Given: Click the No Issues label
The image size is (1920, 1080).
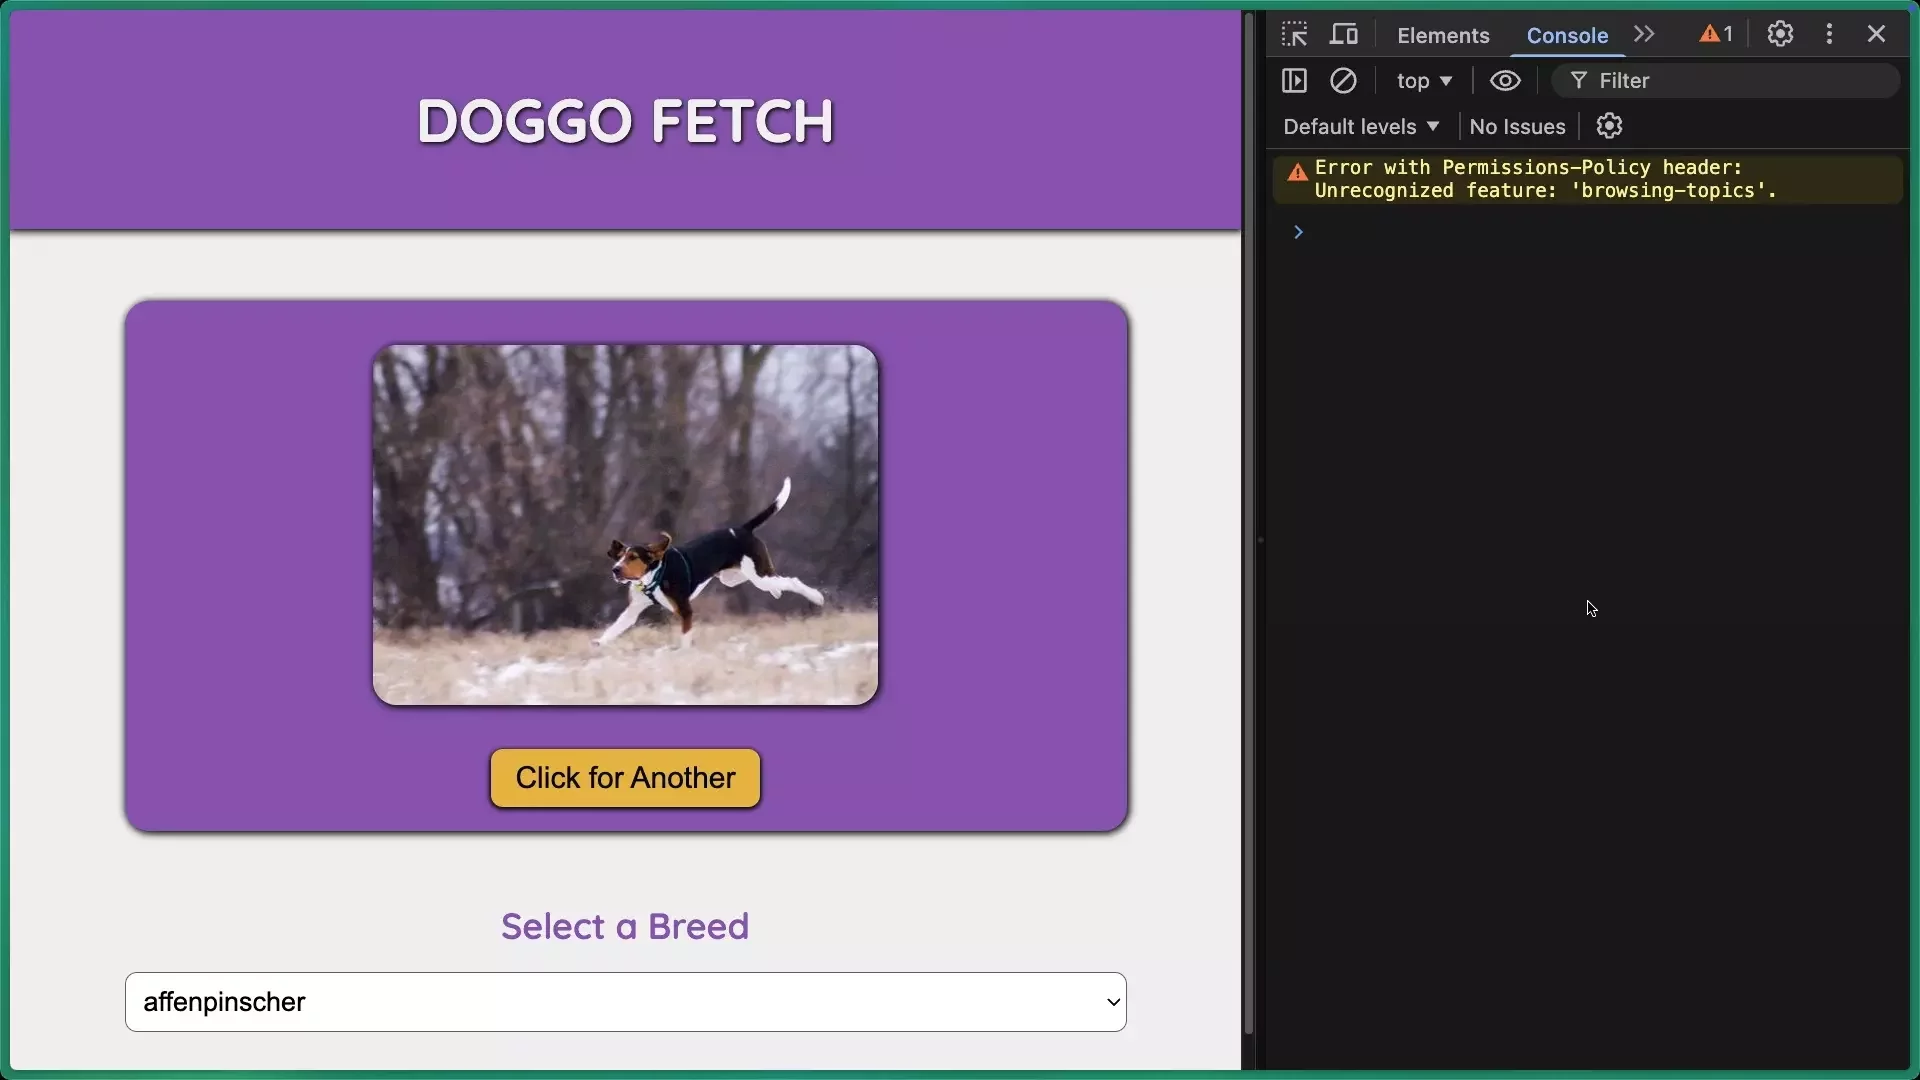Looking at the screenshot, I should 1517,127.
